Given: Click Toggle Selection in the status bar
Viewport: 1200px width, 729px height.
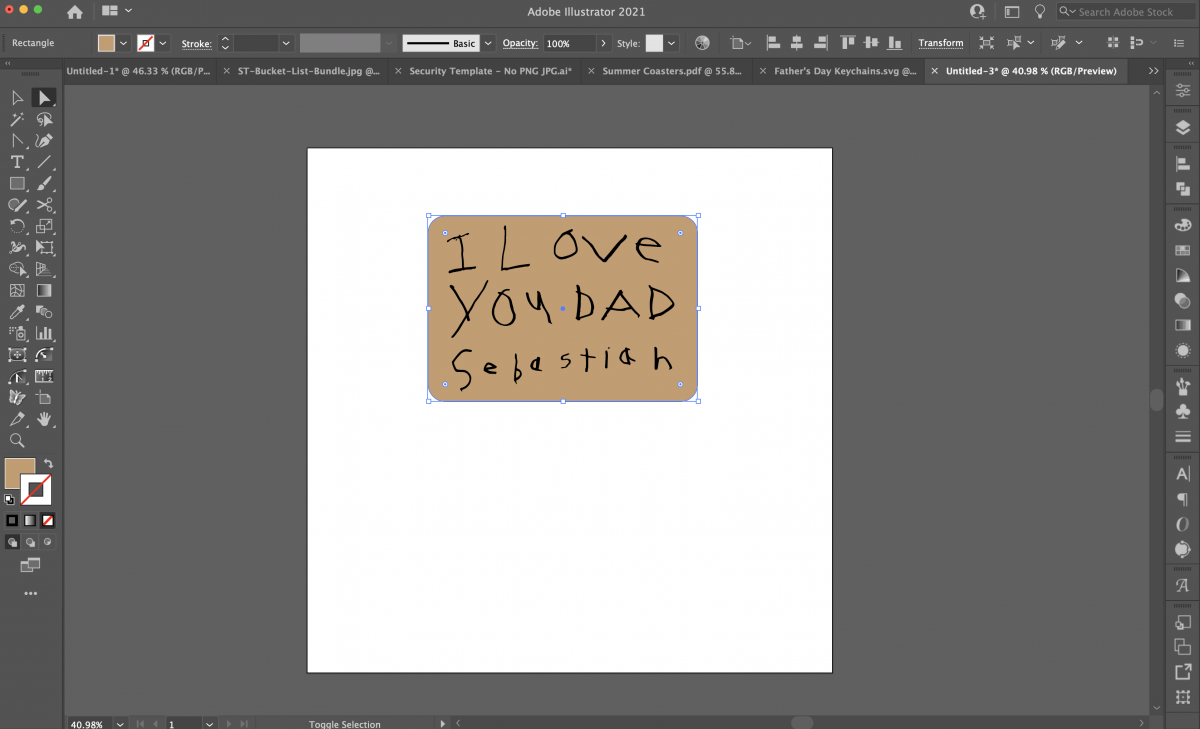Looking at the screenshot, I should click(345, 723).
